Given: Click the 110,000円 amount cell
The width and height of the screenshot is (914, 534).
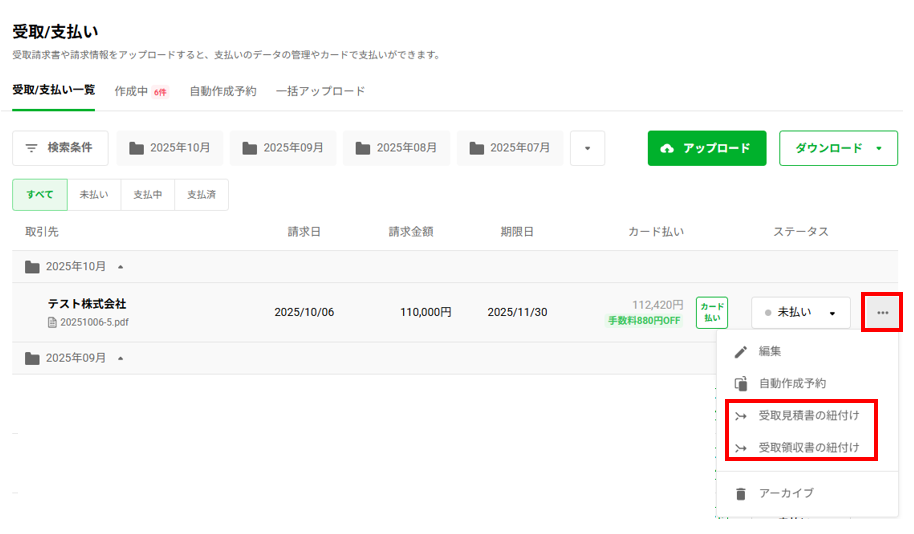Looking at the screenshot, I should 426,312.
